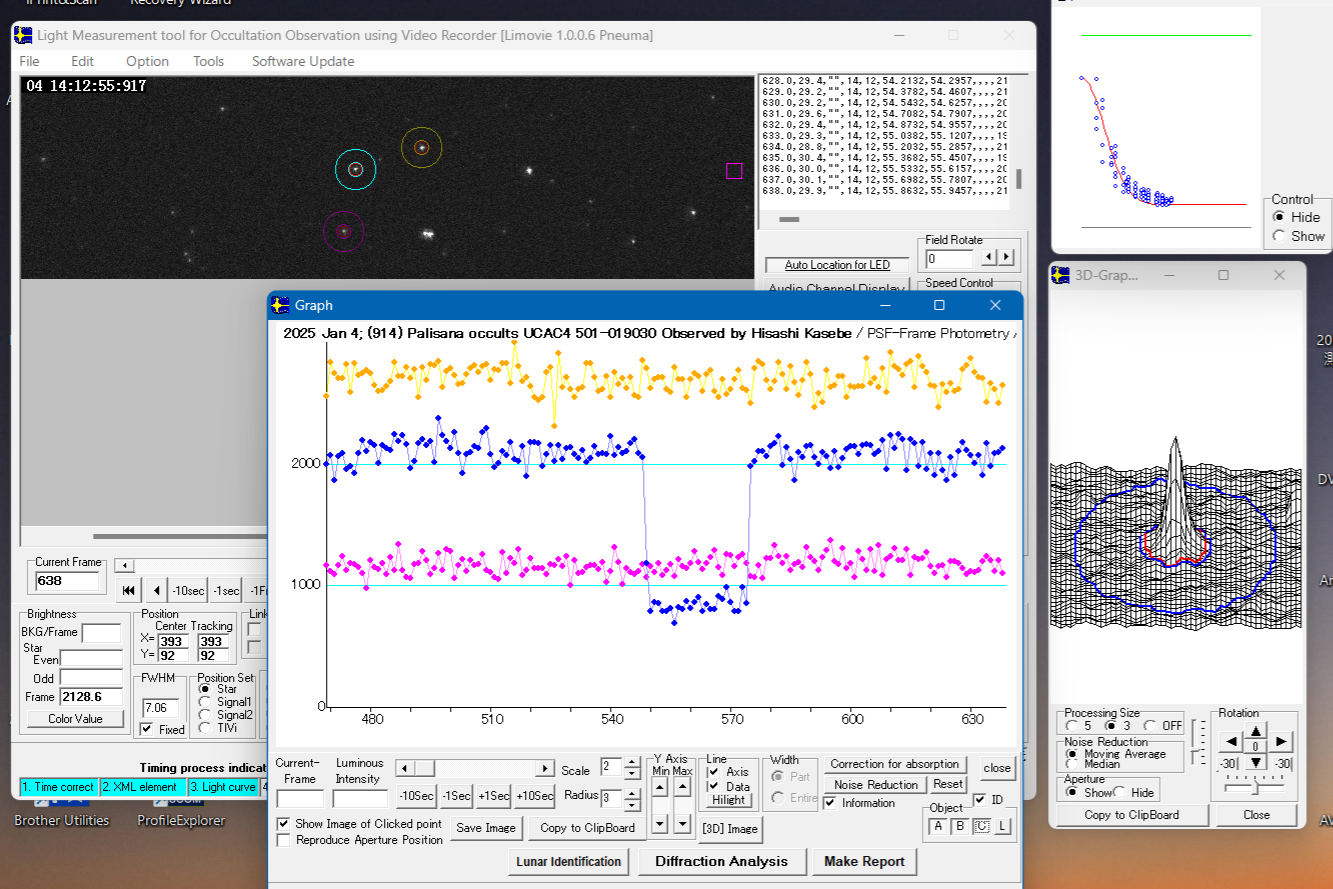Click the Field Rotate right arrow
This screenshot has height=889, width=1333.
click(x=1006, y=258)
